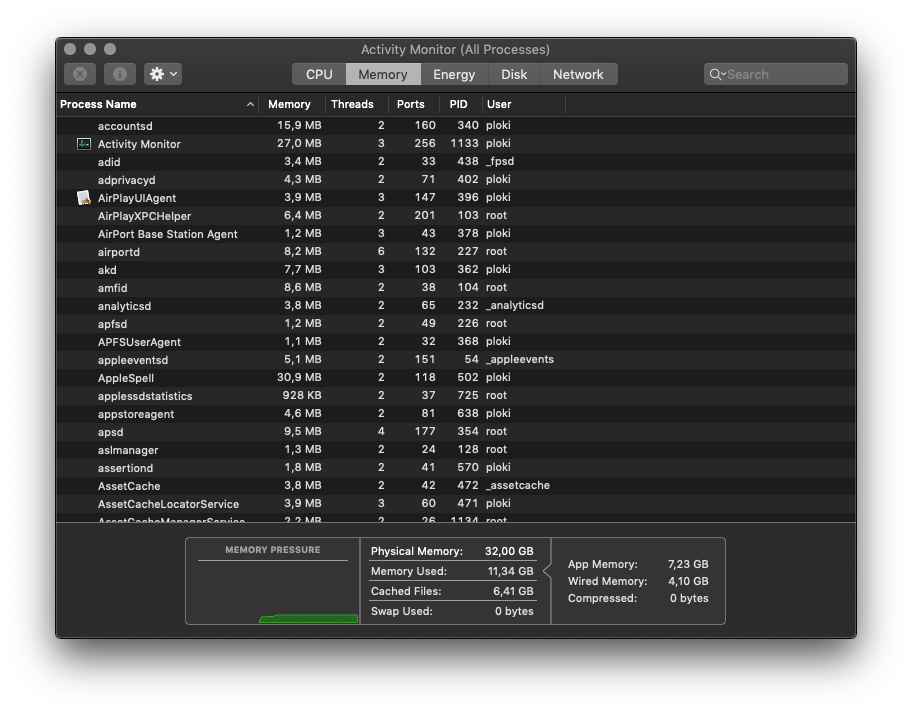Click the search magnifier icon
Image resolution: width=912 pixels, height=712 pixels.
point(716,74)
